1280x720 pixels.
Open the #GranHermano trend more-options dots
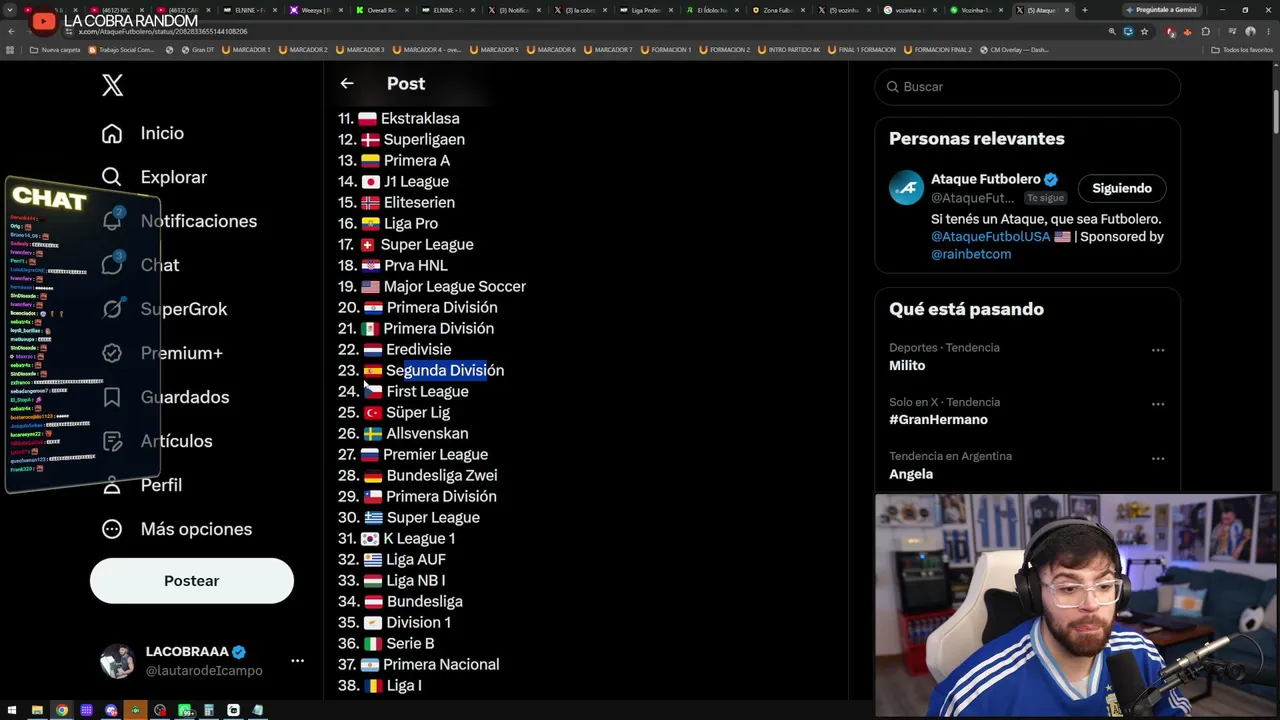tap(1158, 404)
